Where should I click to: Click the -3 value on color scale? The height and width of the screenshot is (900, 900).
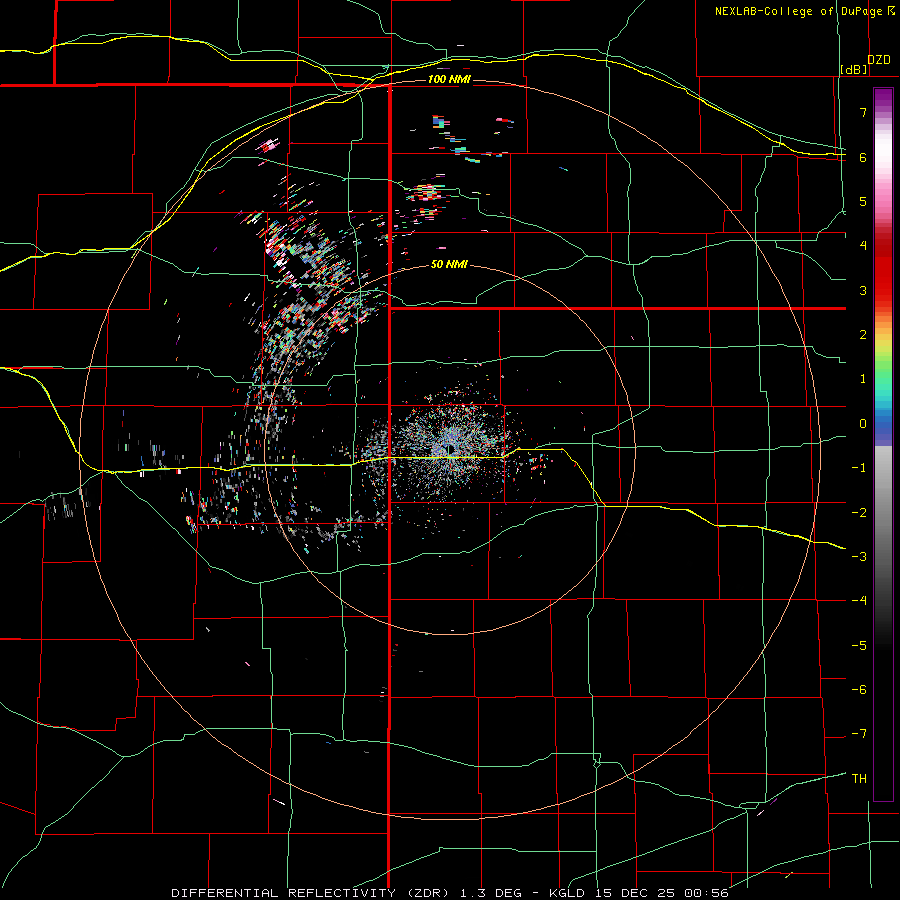coord(859,557)
